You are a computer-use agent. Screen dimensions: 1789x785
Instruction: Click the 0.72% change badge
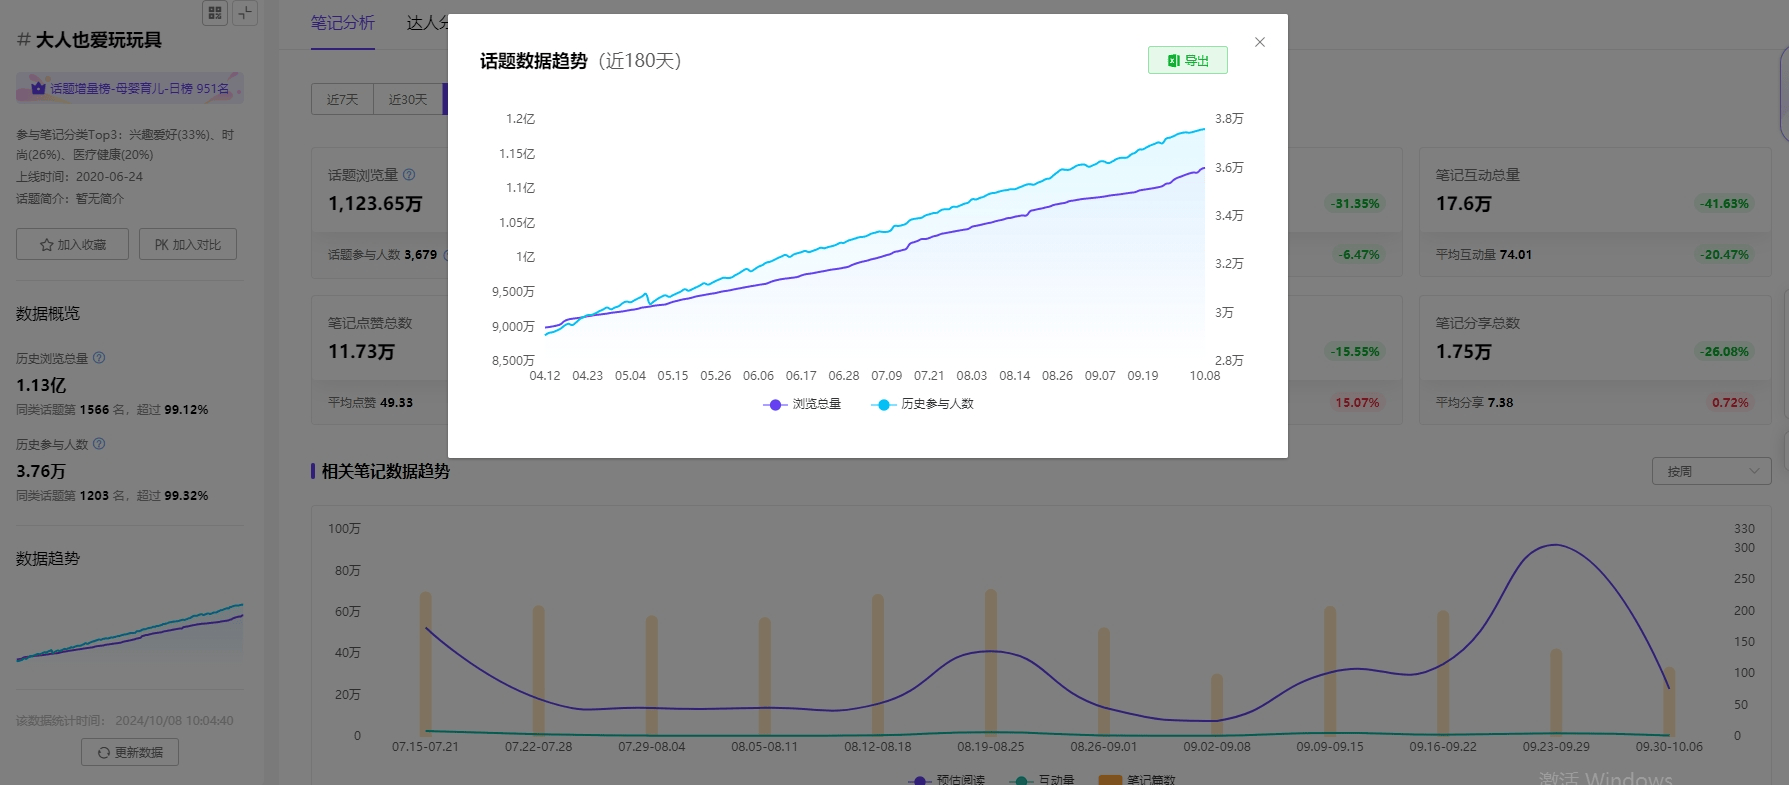point(1730,403)
